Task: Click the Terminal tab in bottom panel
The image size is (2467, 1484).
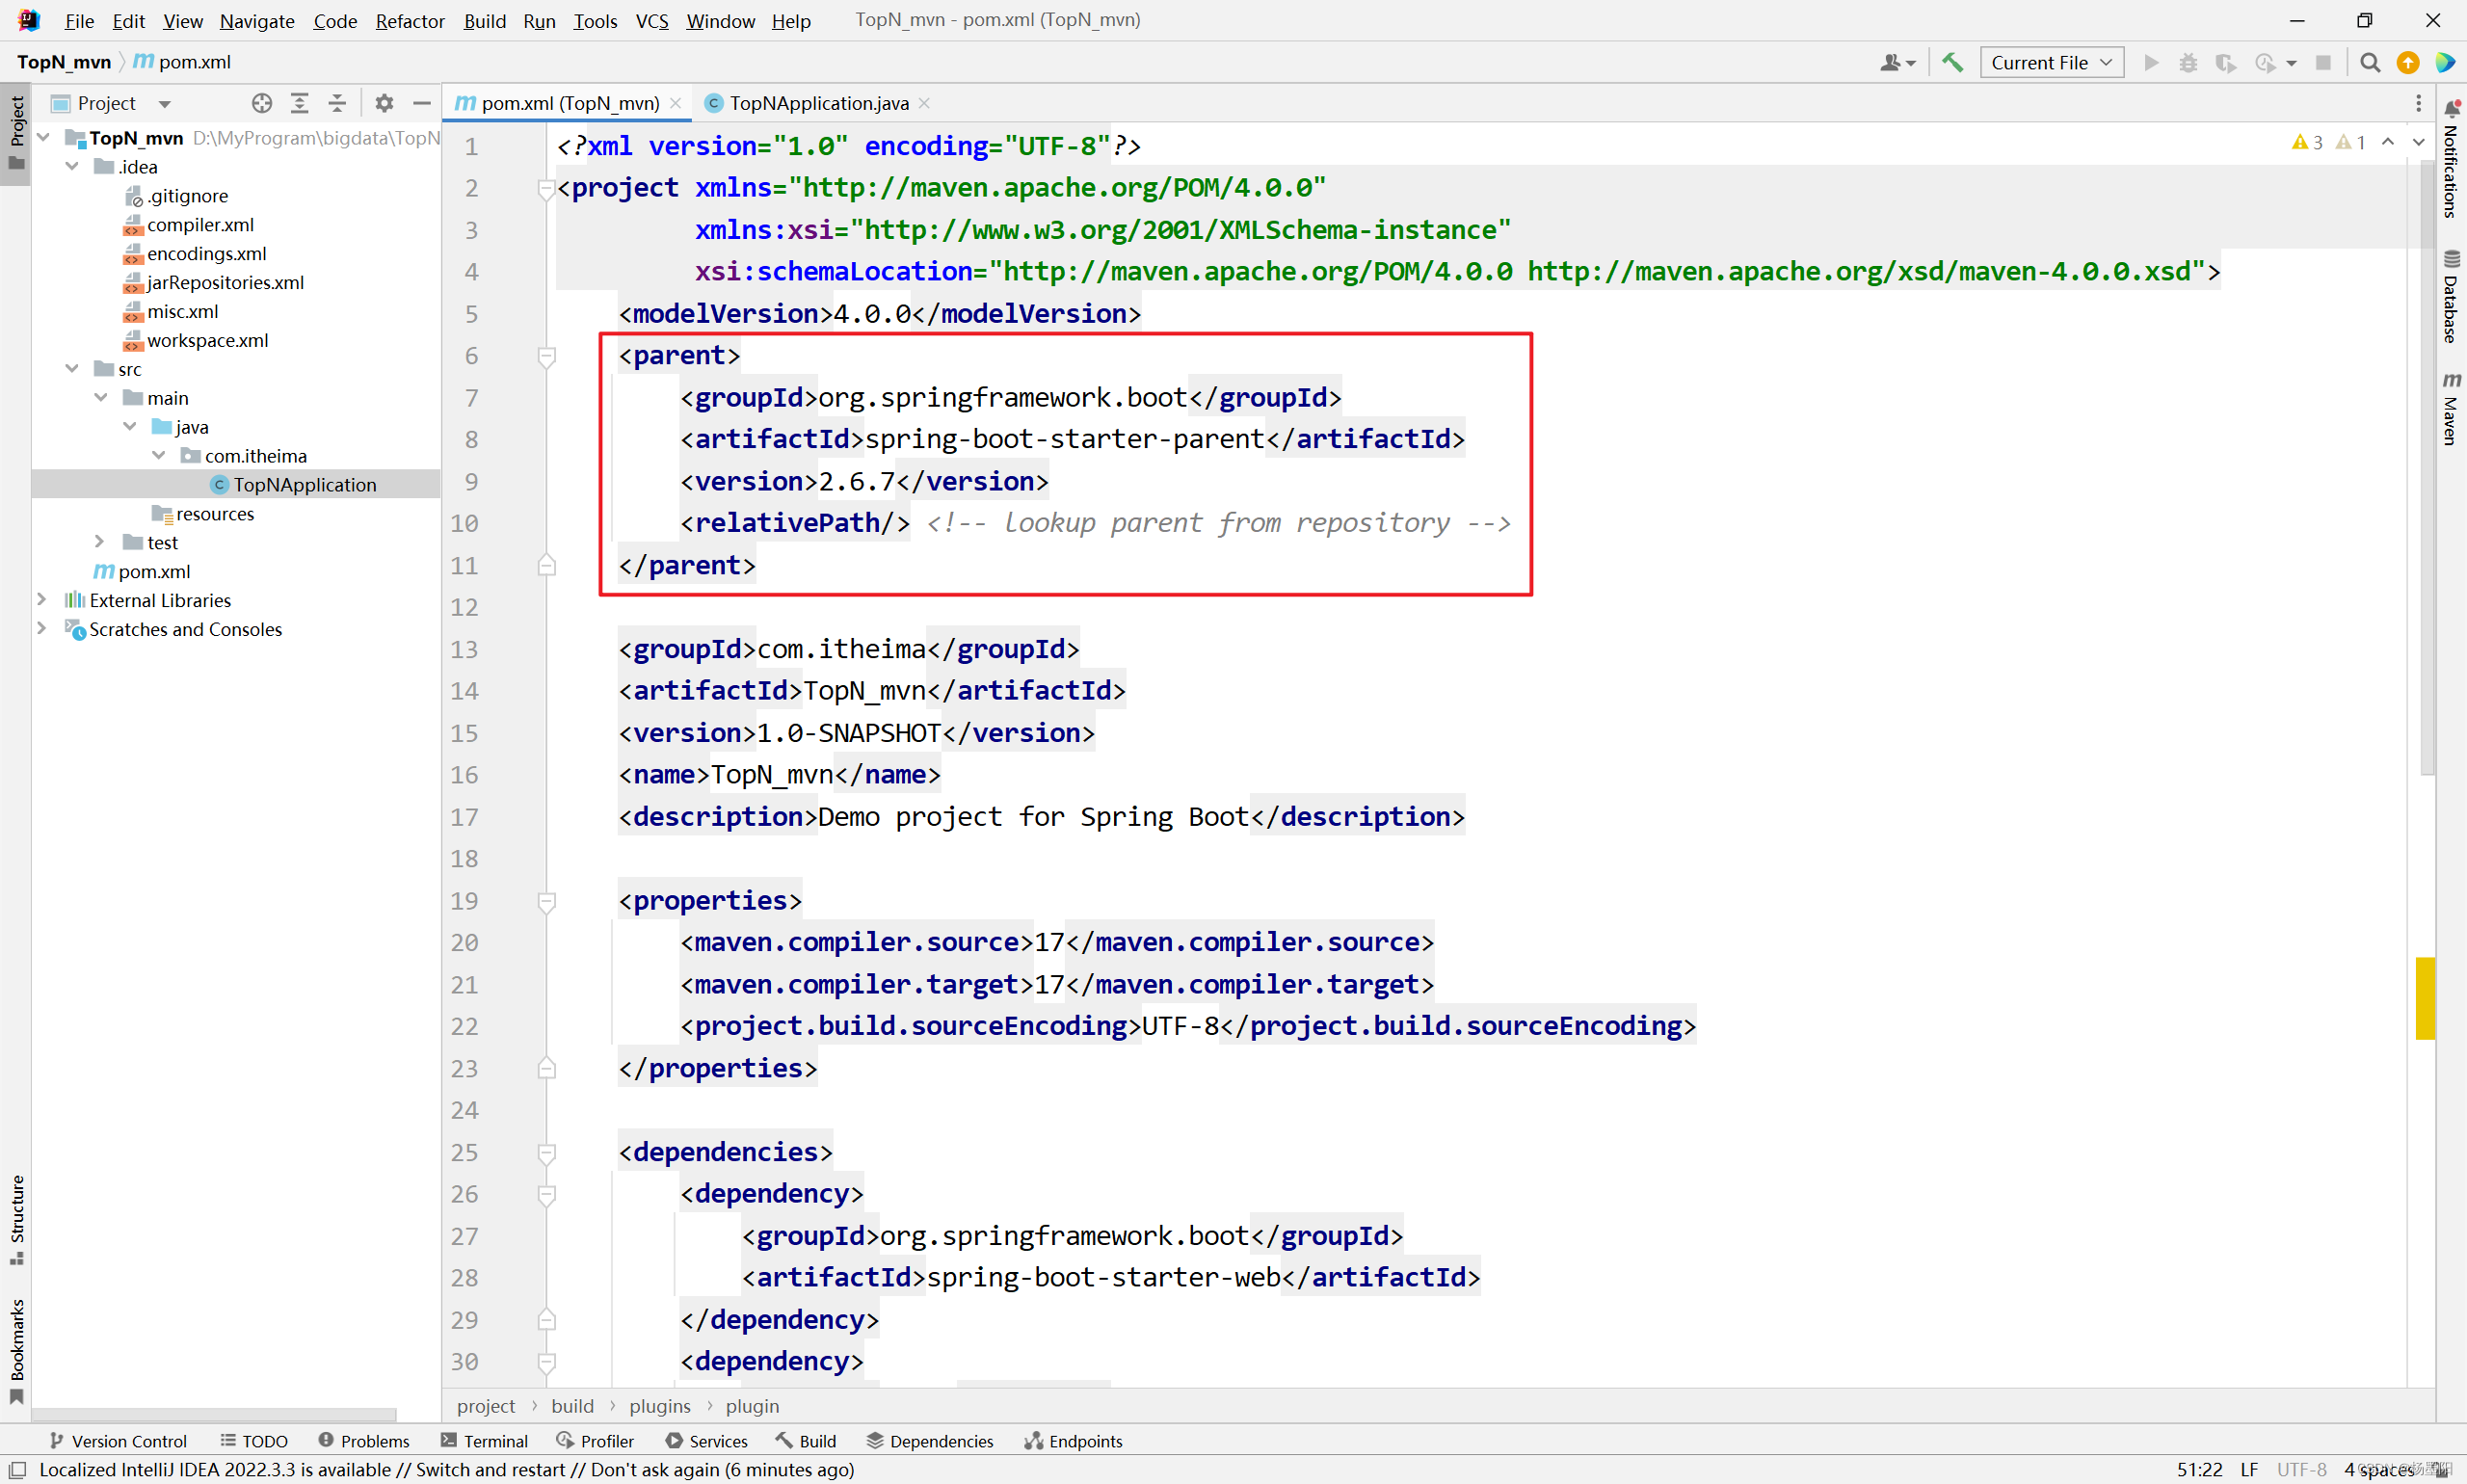Action: pyautogui.click(x=495, y=1440)
